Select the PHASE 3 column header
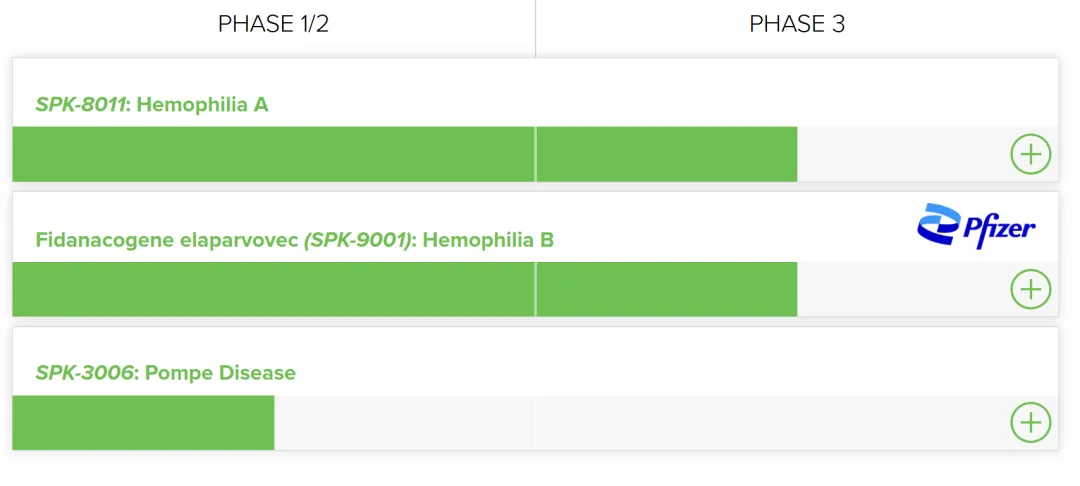The image size is (1080, 486). (x=797, y=24)
